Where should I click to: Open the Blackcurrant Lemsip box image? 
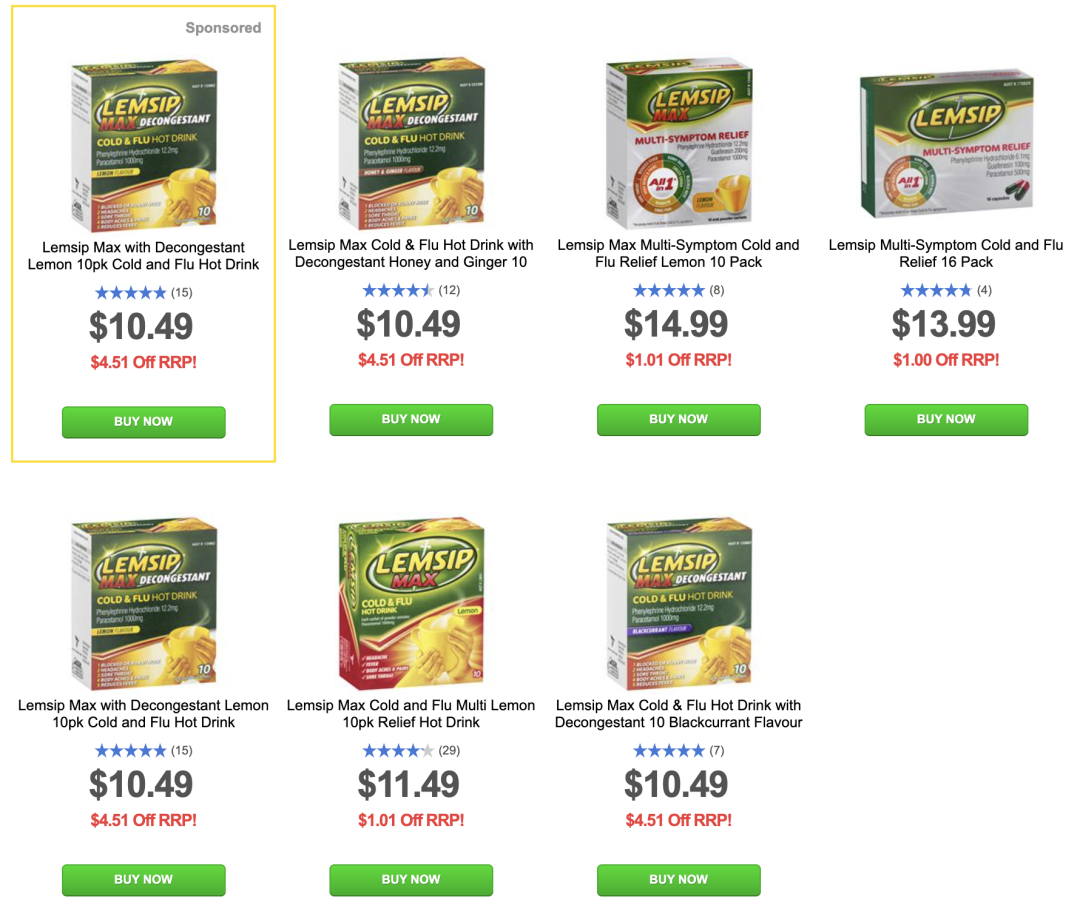click(678, 604)
